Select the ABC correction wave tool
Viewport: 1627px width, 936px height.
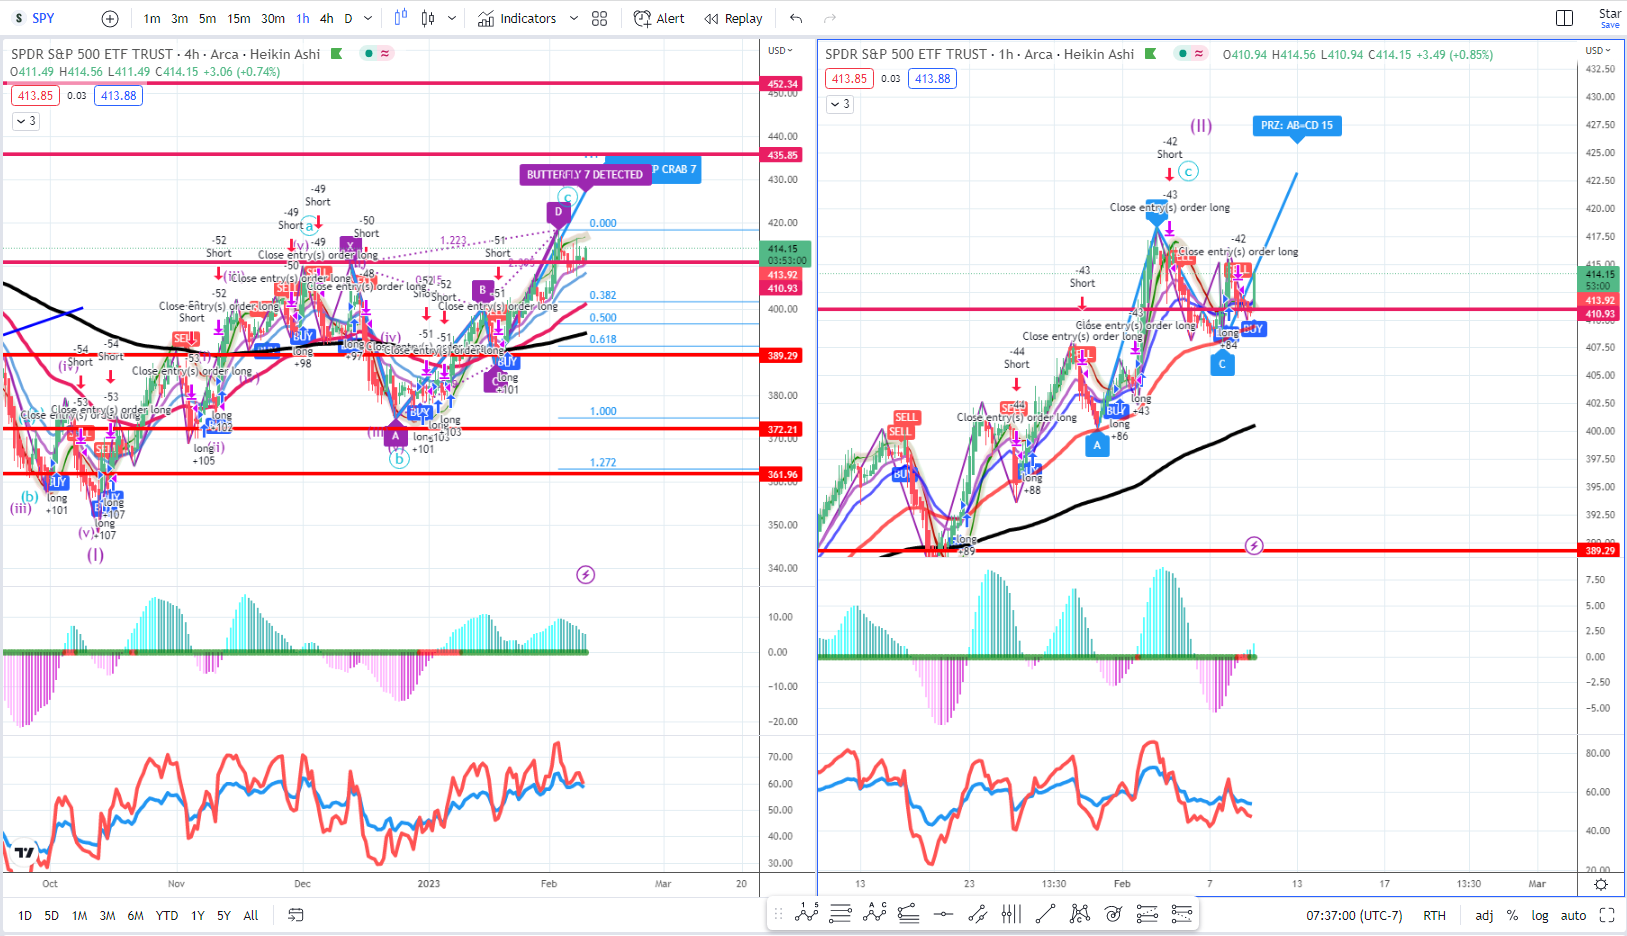point(875,913)
